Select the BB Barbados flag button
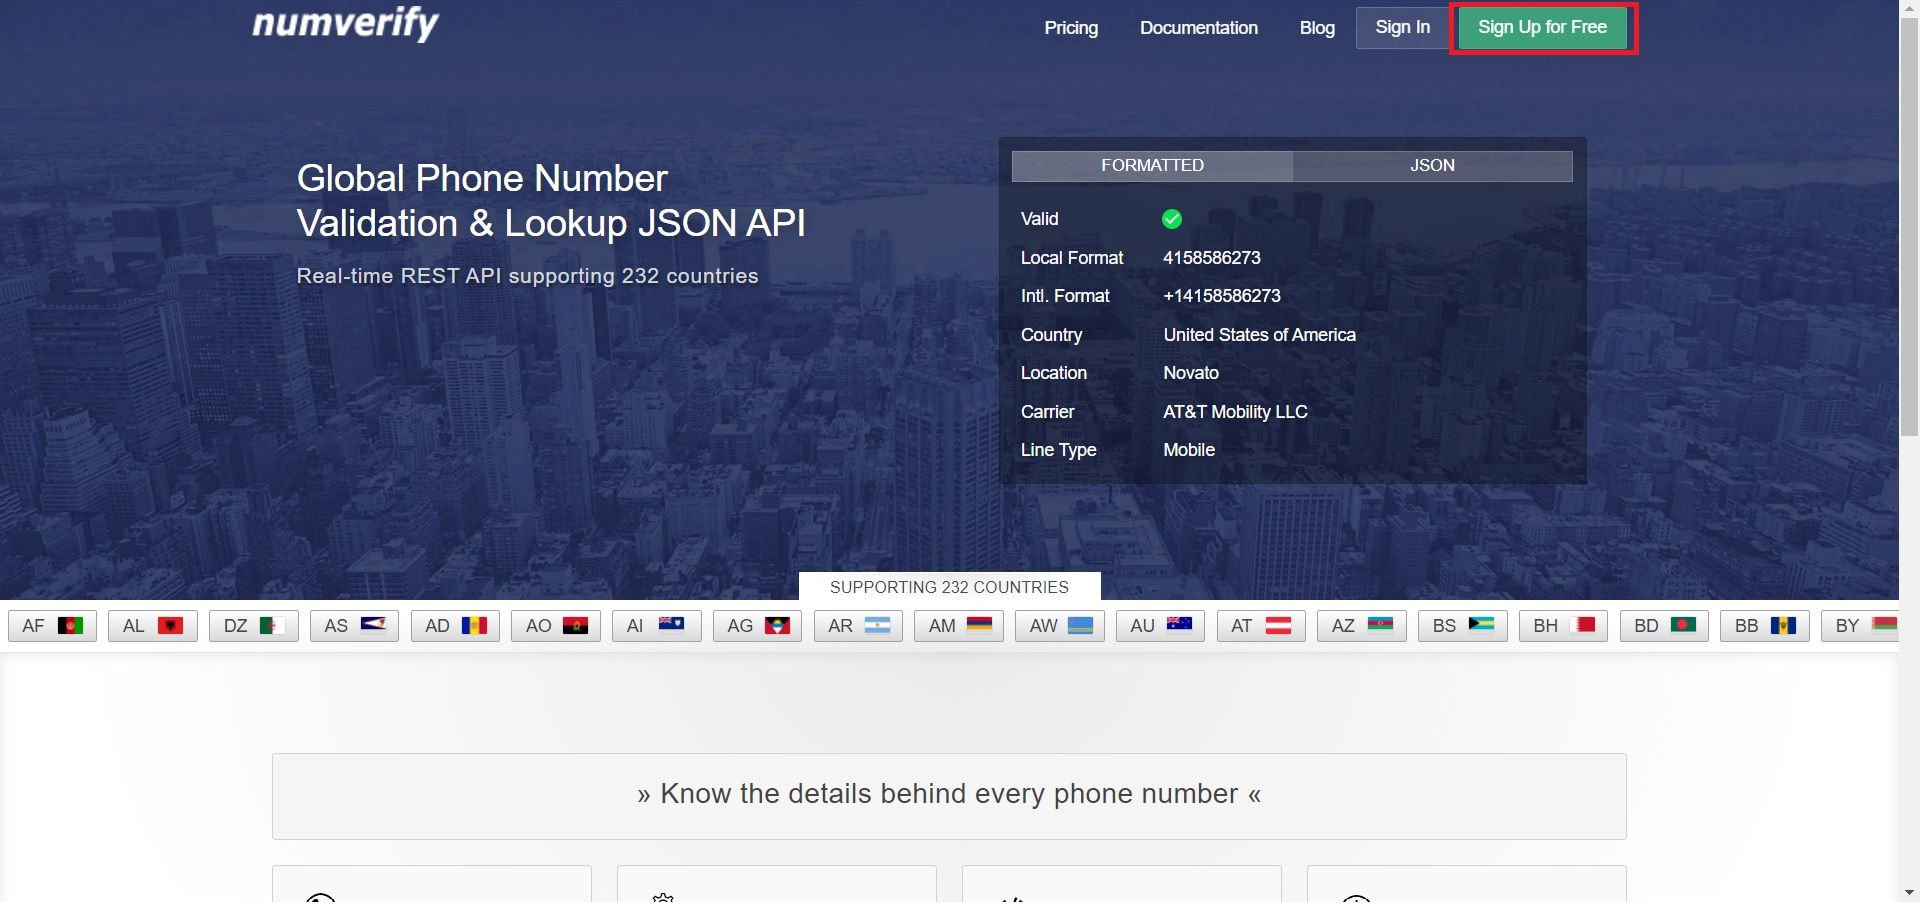This screenshot has width=1920, height=912. click(1765, 626)
